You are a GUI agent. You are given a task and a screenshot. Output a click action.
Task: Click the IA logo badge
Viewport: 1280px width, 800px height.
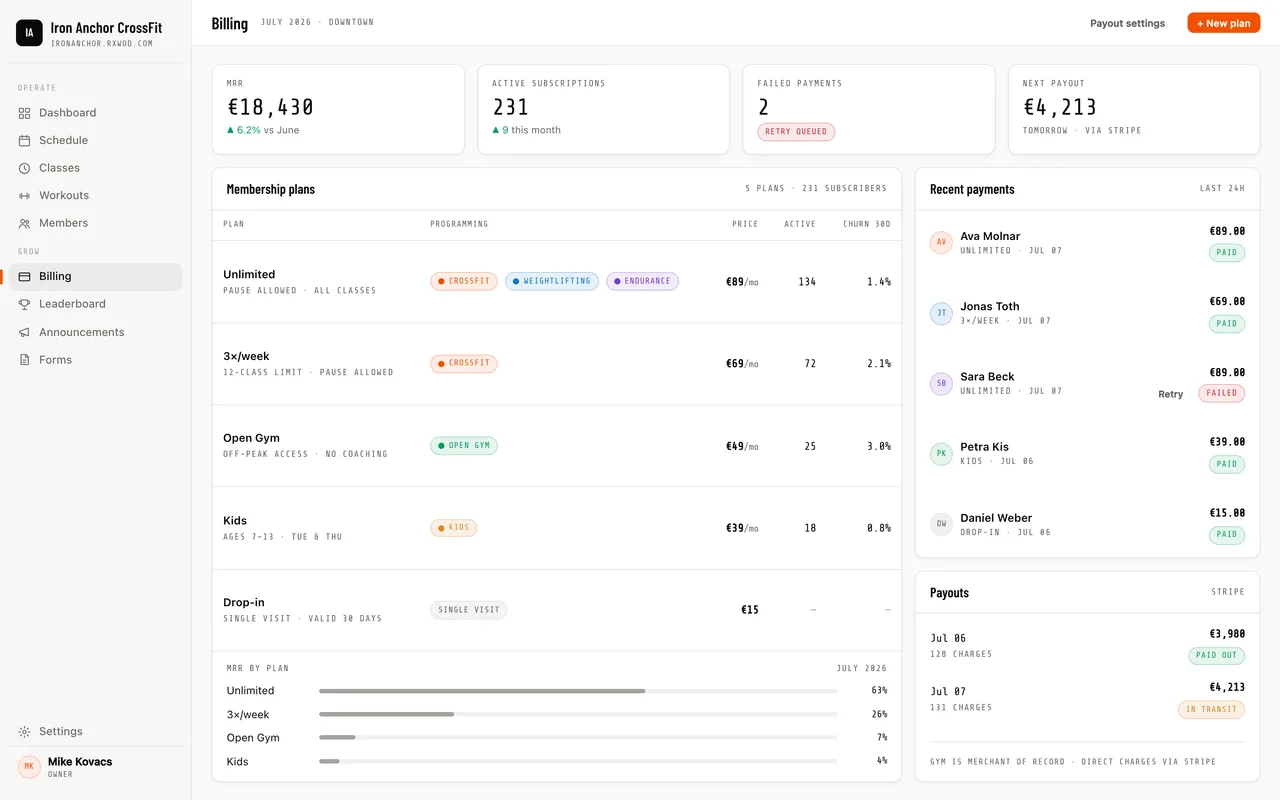coord(29,33)
